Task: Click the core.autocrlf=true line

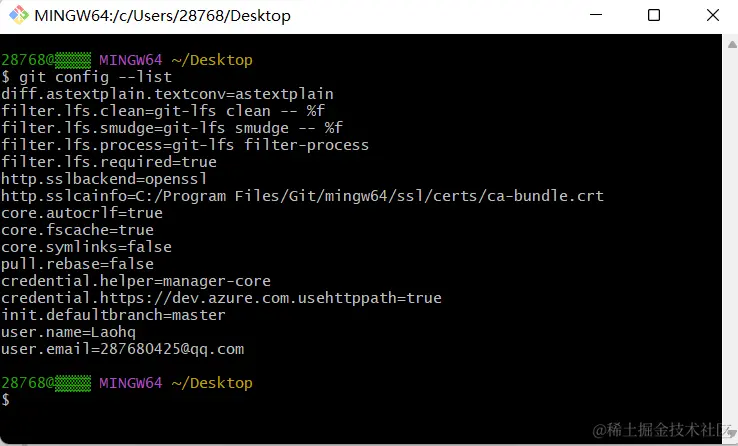Action: [x=82, y=213]
